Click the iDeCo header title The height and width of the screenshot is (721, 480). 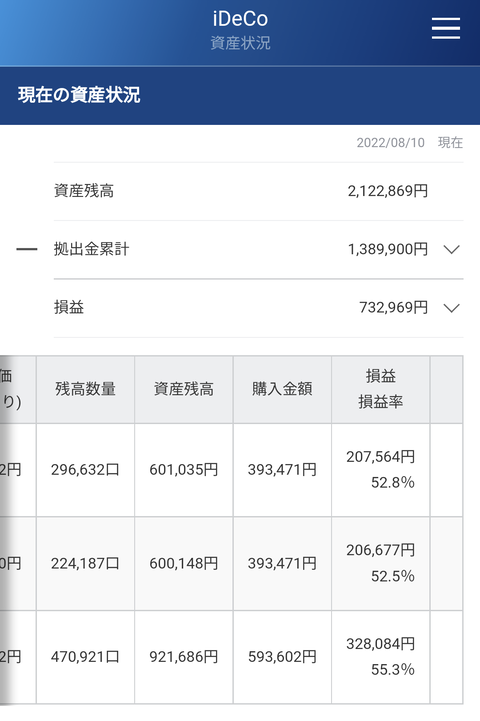point(240,19)
